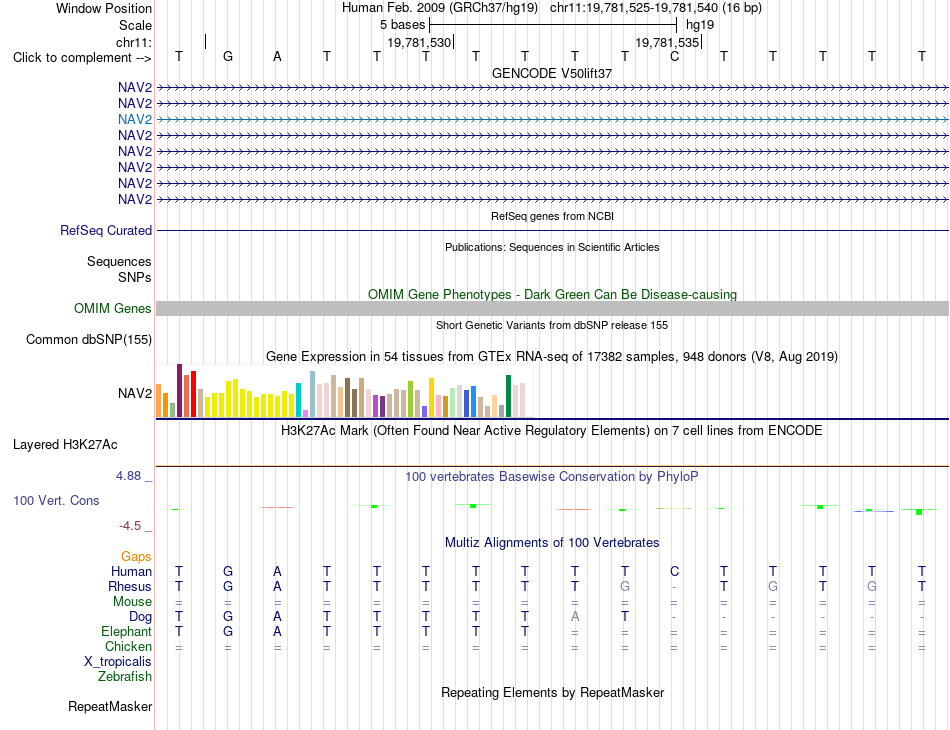
Task: Click the Chicken alignment row label
Action: tap(128, 647)
